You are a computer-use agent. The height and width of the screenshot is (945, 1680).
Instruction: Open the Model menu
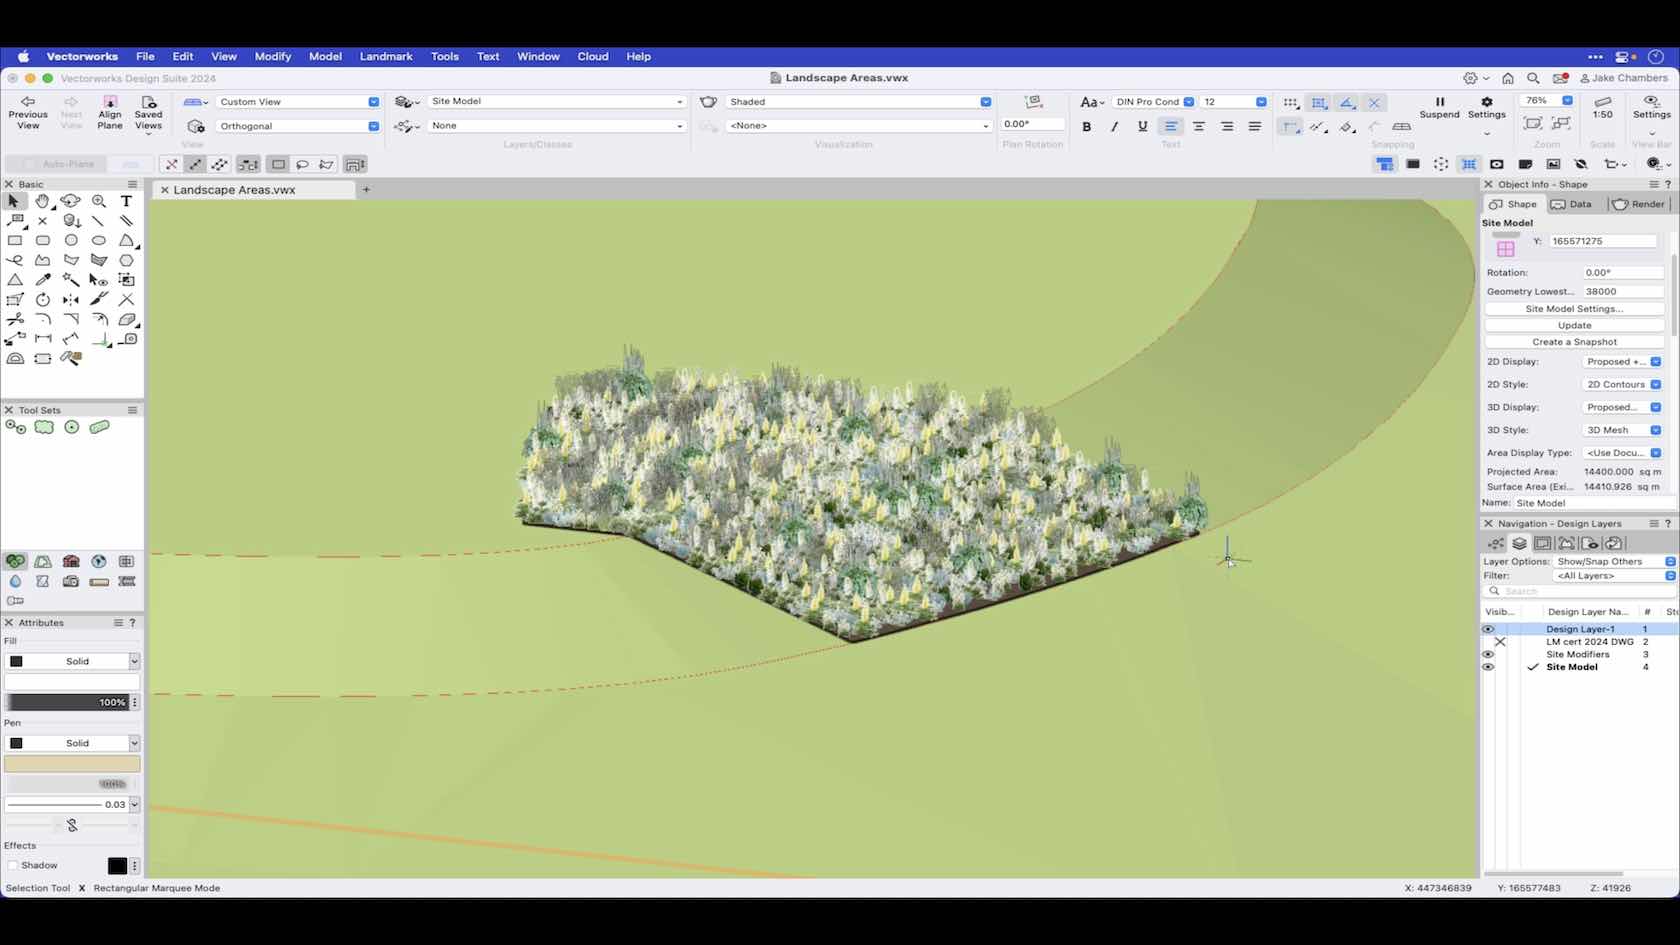(325, 57)
